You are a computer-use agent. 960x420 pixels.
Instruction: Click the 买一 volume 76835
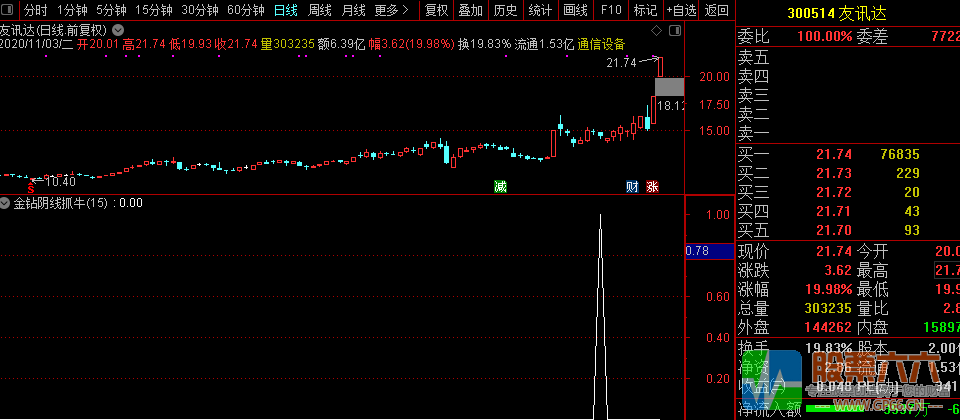(x=900, y=154)
